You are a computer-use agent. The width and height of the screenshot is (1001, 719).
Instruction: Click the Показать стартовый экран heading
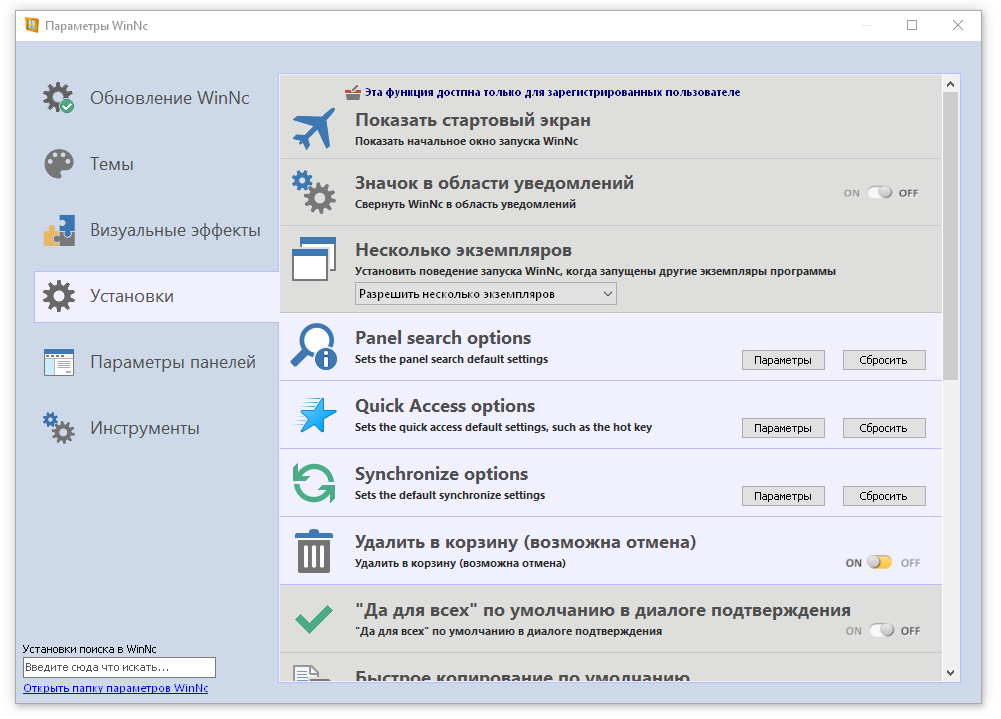click(x=473, y=120)
